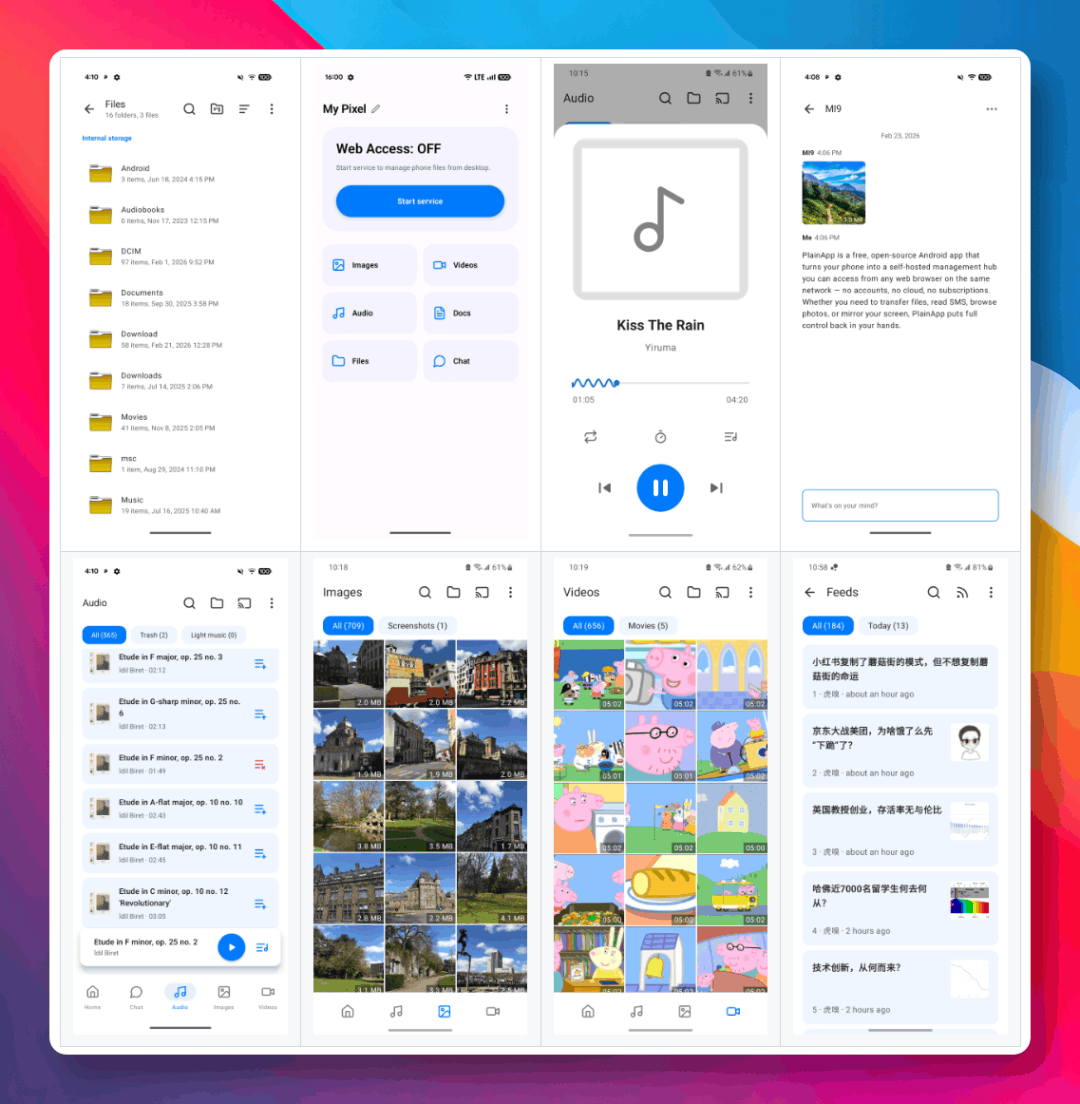The image size is (1080, 1104).
Task: Open the horizontal dots menu in MI9 chat
Action: (x=991, y=109)
